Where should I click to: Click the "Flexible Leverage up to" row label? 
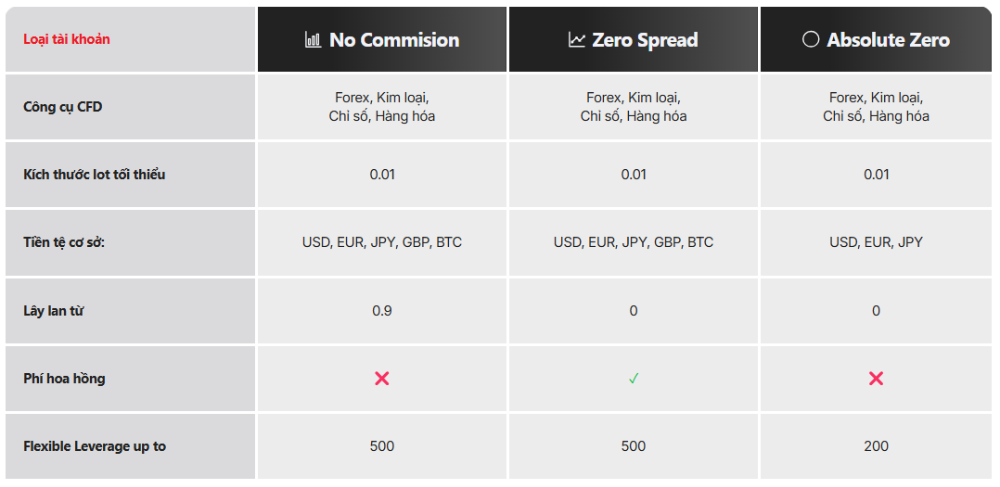click(x=94, y=446)
